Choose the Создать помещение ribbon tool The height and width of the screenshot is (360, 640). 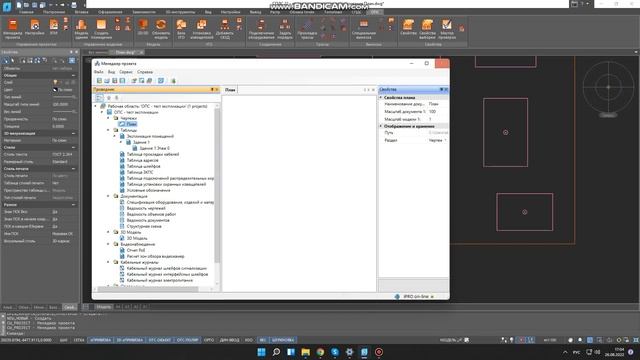point(101,29)
